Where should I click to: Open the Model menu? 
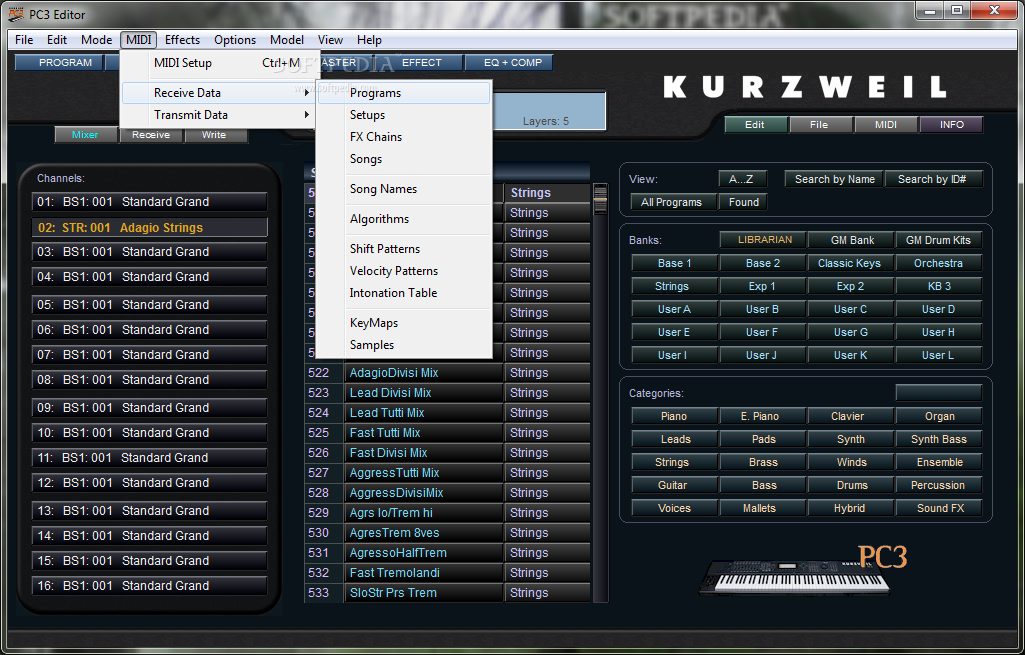[287, 40]
